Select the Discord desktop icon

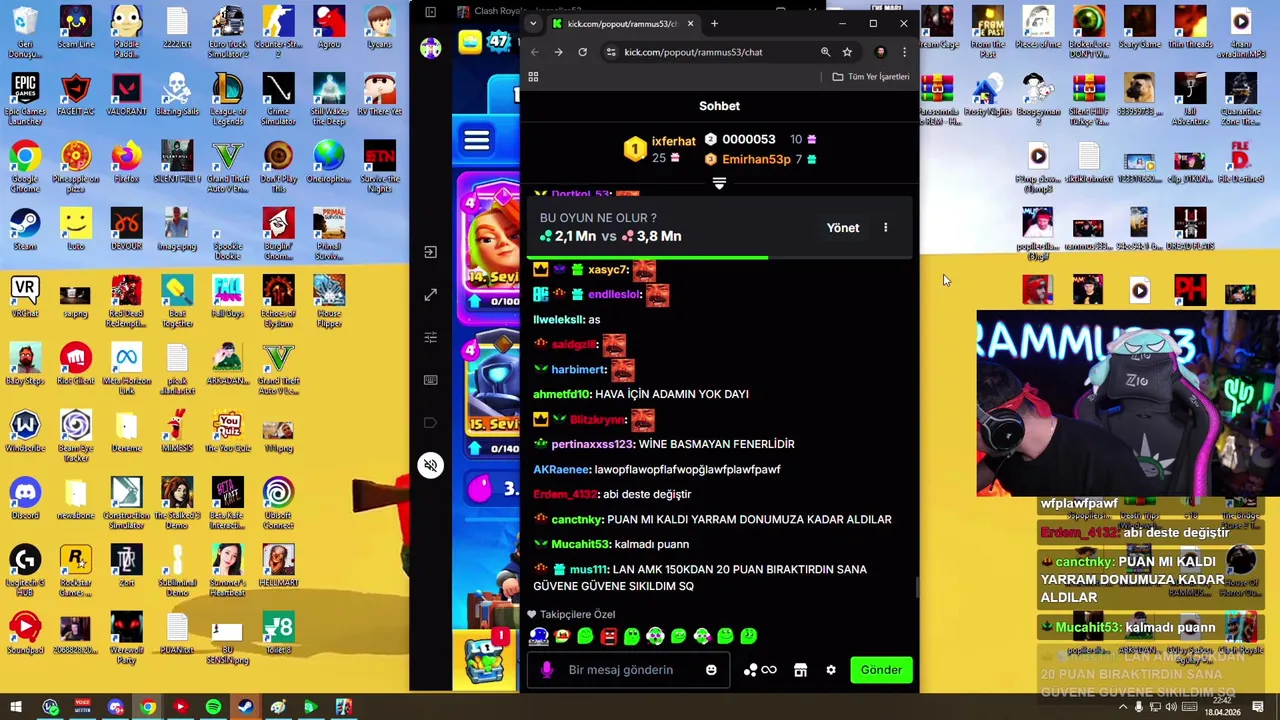coord(25,499)
